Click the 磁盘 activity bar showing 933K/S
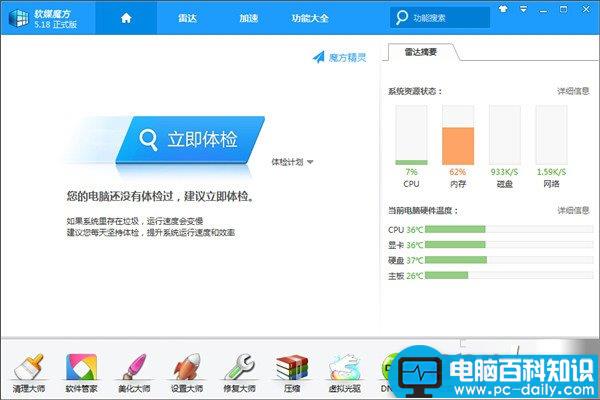The image size is (600, 400). pyautogui.click(x=505, y=135)
